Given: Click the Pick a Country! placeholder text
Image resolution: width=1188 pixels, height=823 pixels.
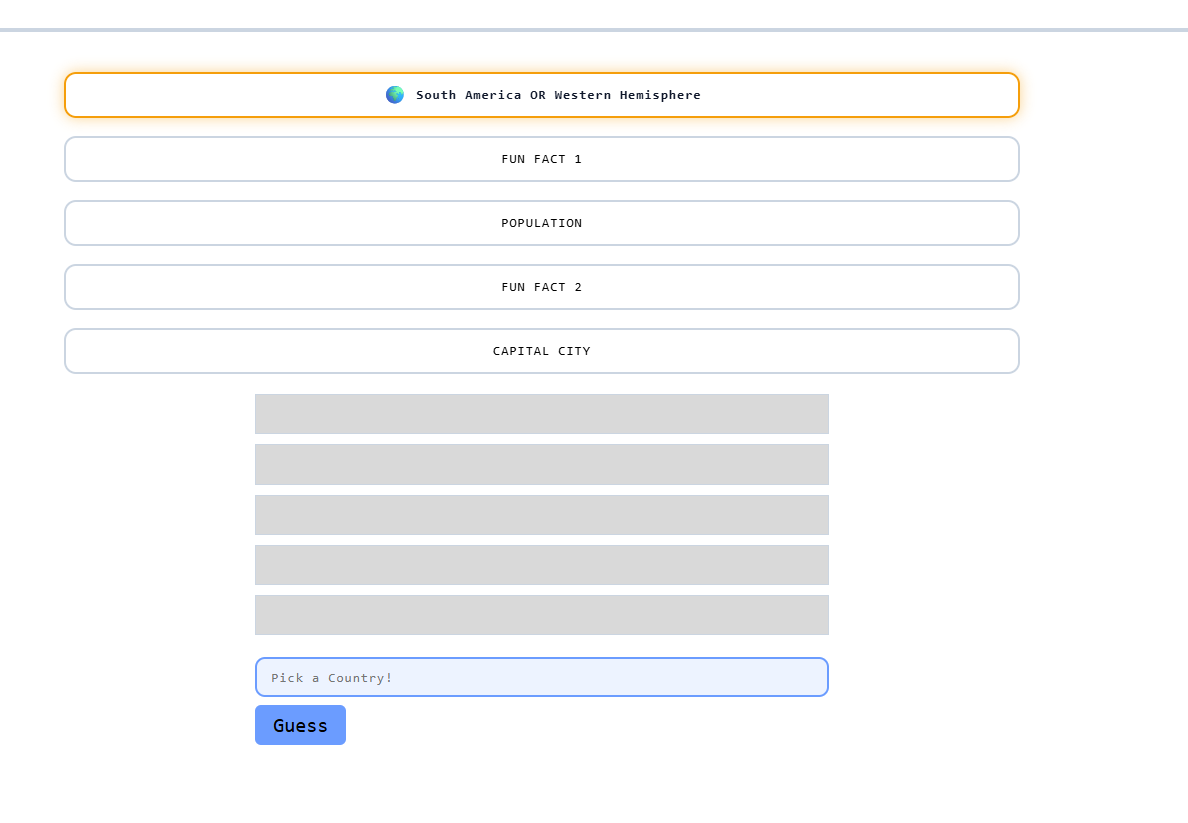Looking at the screenshot, I should 332,678.
